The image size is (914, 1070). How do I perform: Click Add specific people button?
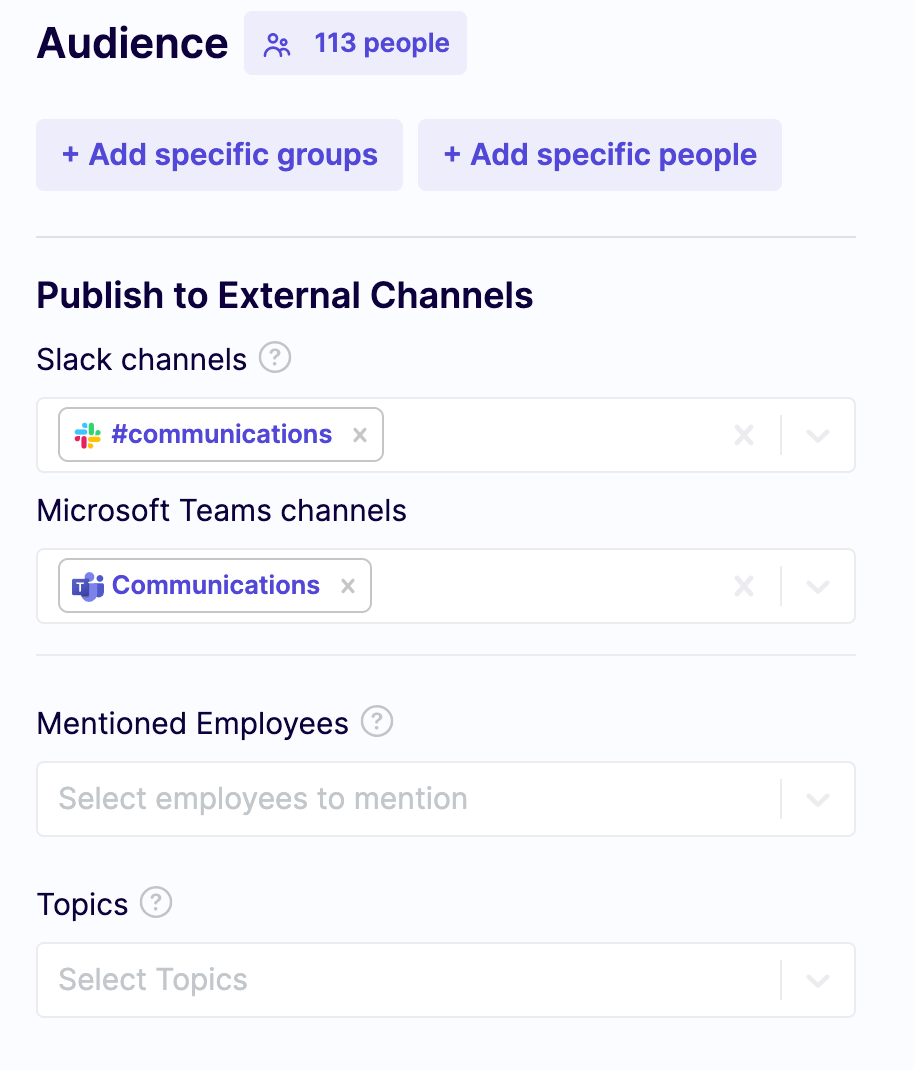[600, 155]
